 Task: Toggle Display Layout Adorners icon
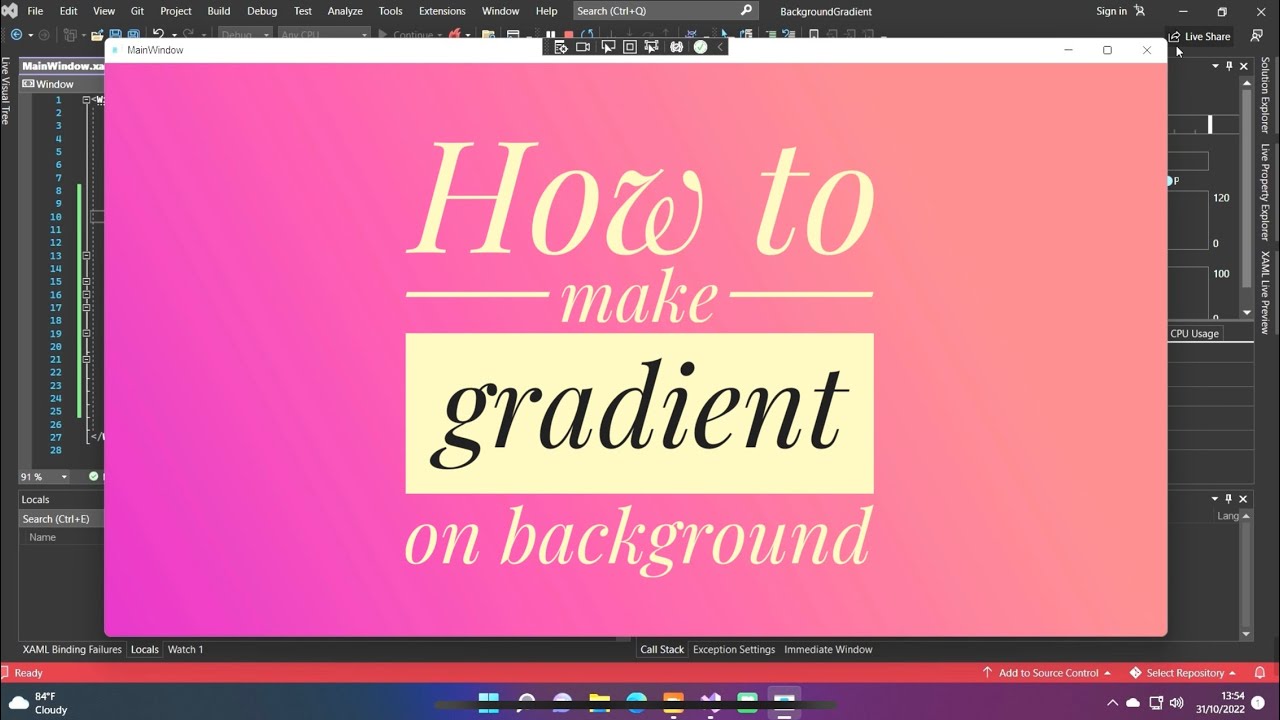point(630,47)
